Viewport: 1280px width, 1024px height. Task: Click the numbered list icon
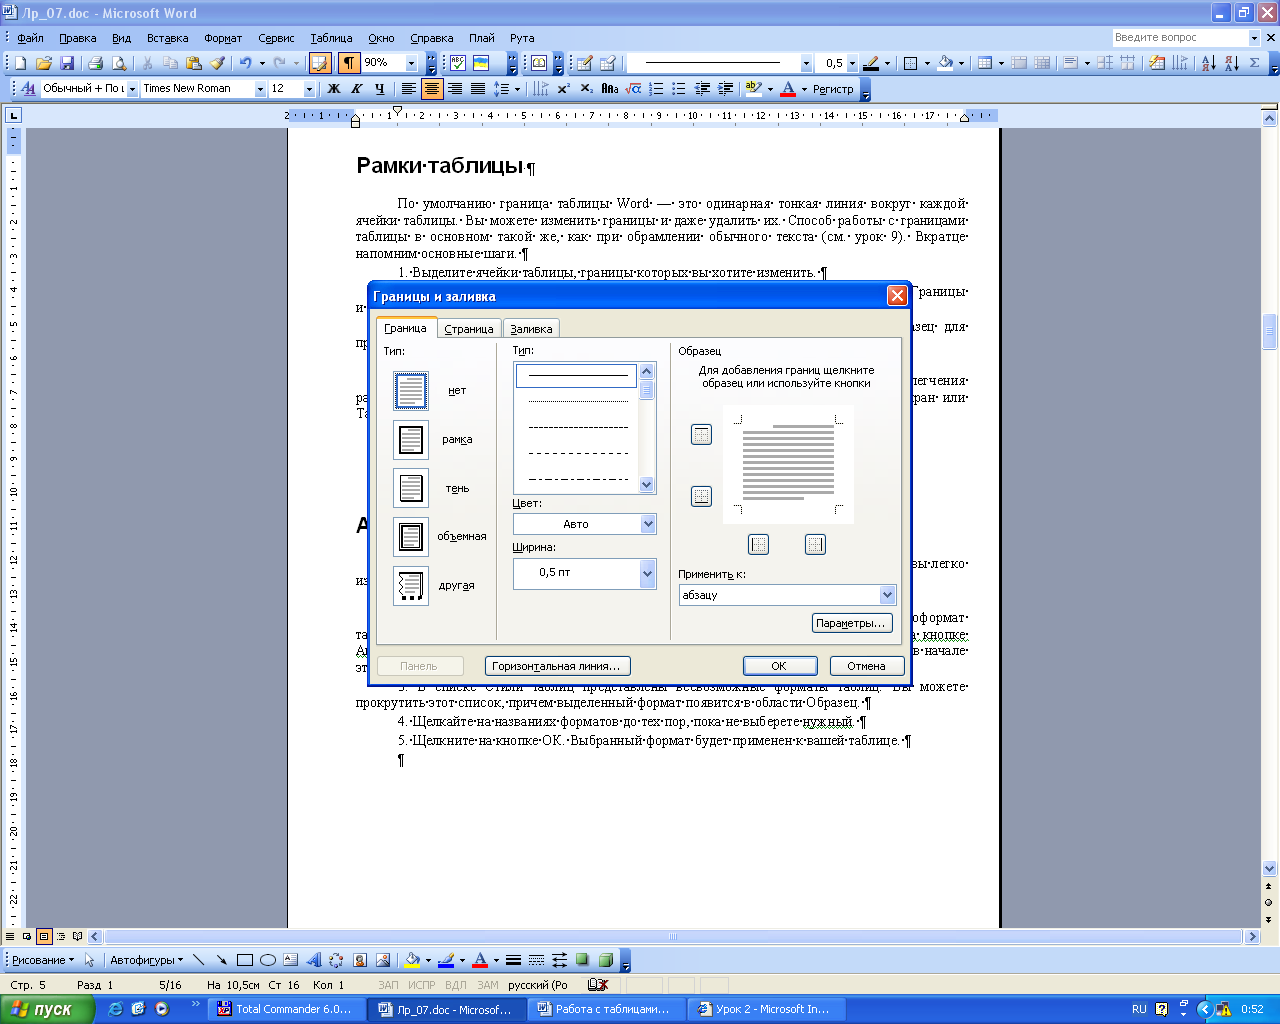656,89
